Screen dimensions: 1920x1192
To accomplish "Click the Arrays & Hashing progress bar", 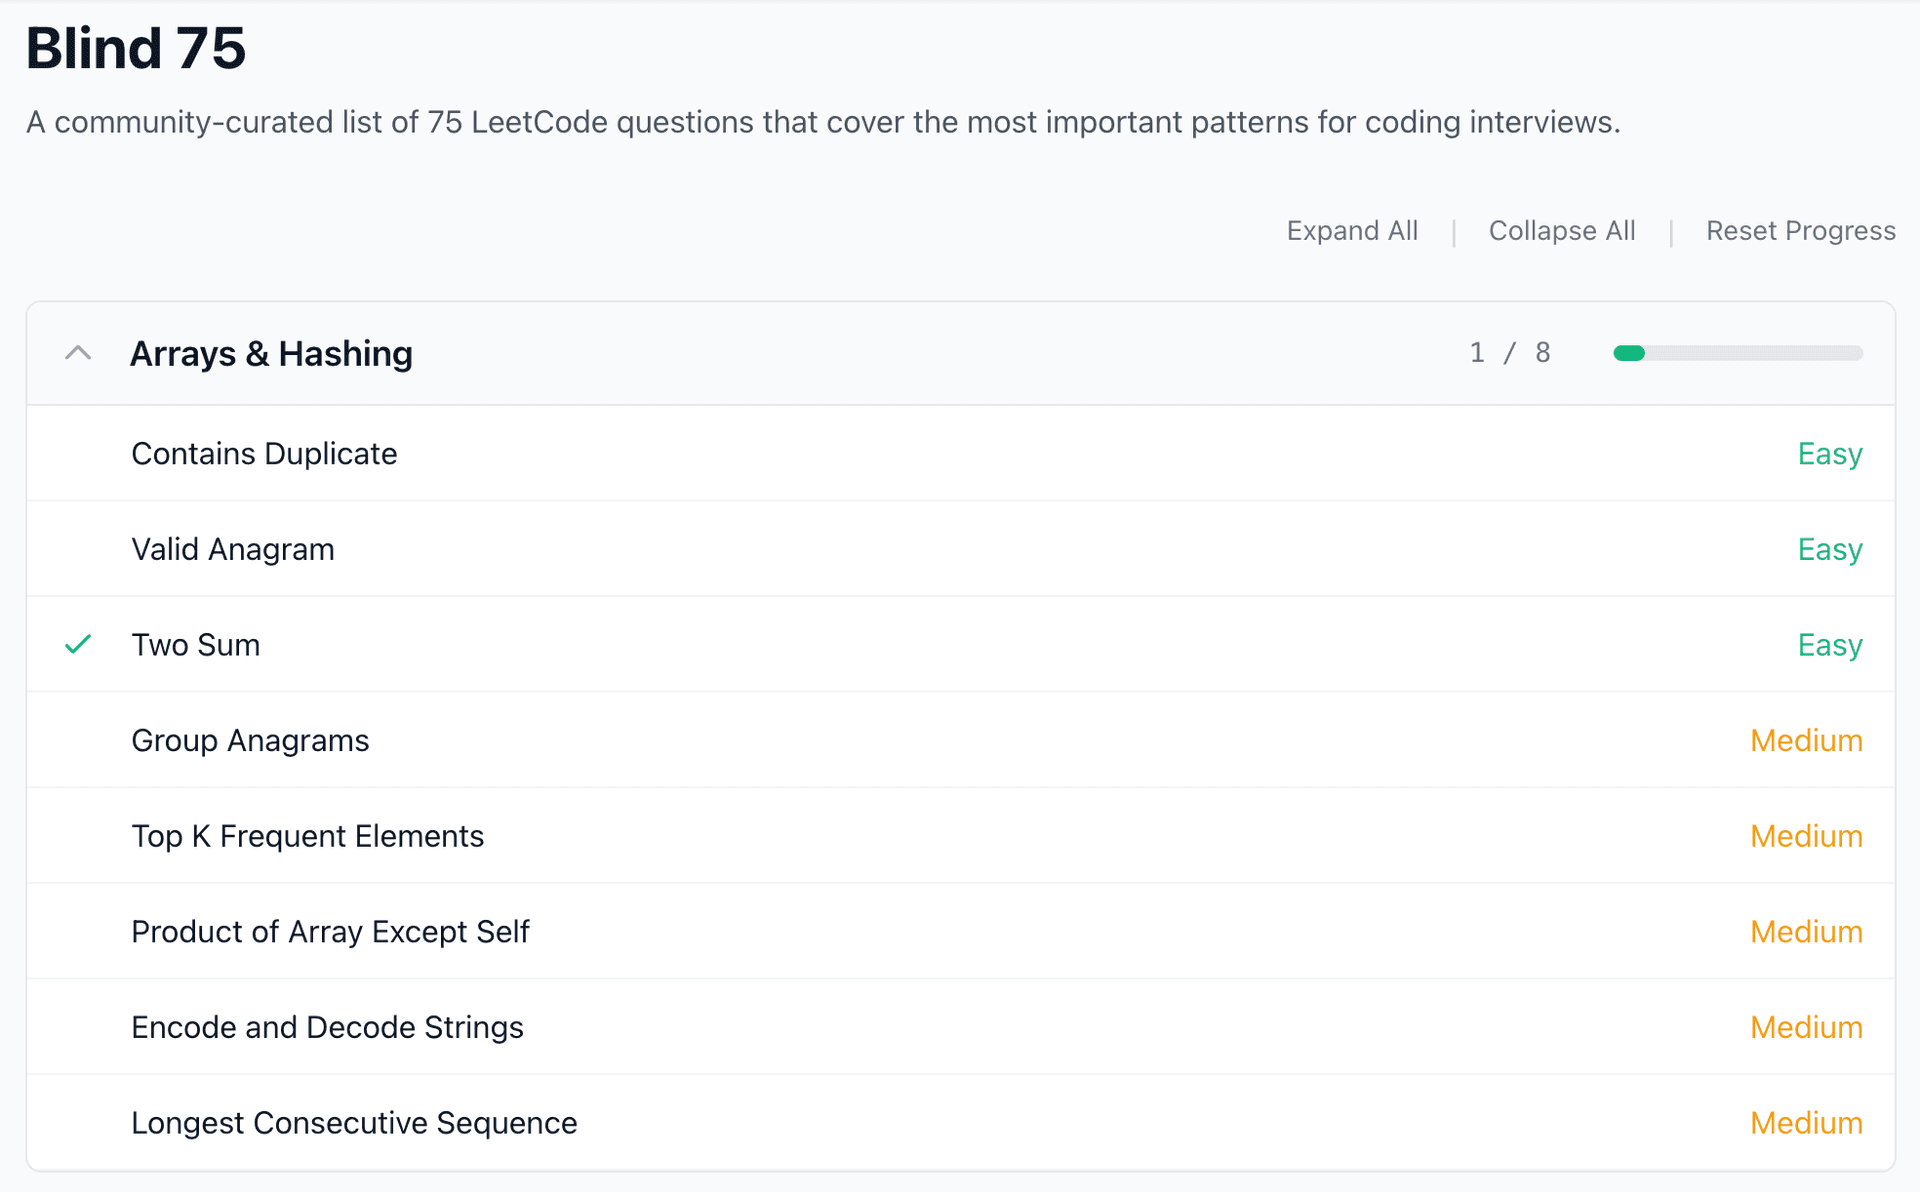I will click(x=1737, y=353).
